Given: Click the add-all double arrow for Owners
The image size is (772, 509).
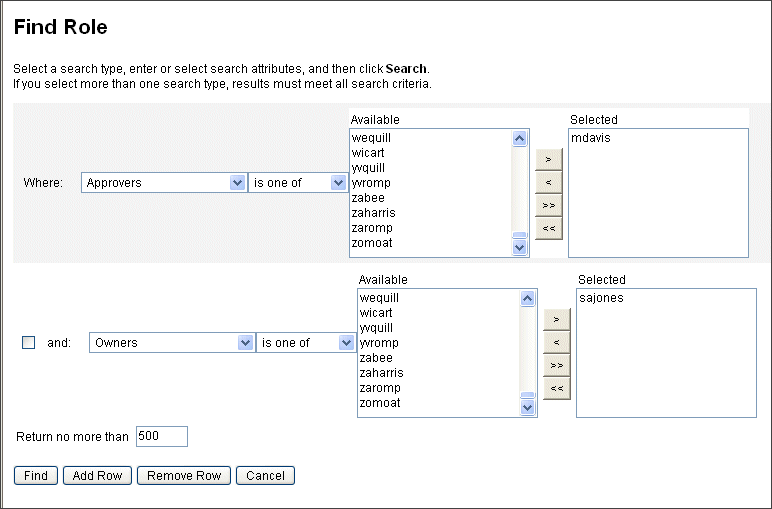Looking at the screenshot, I should [556, 366].
